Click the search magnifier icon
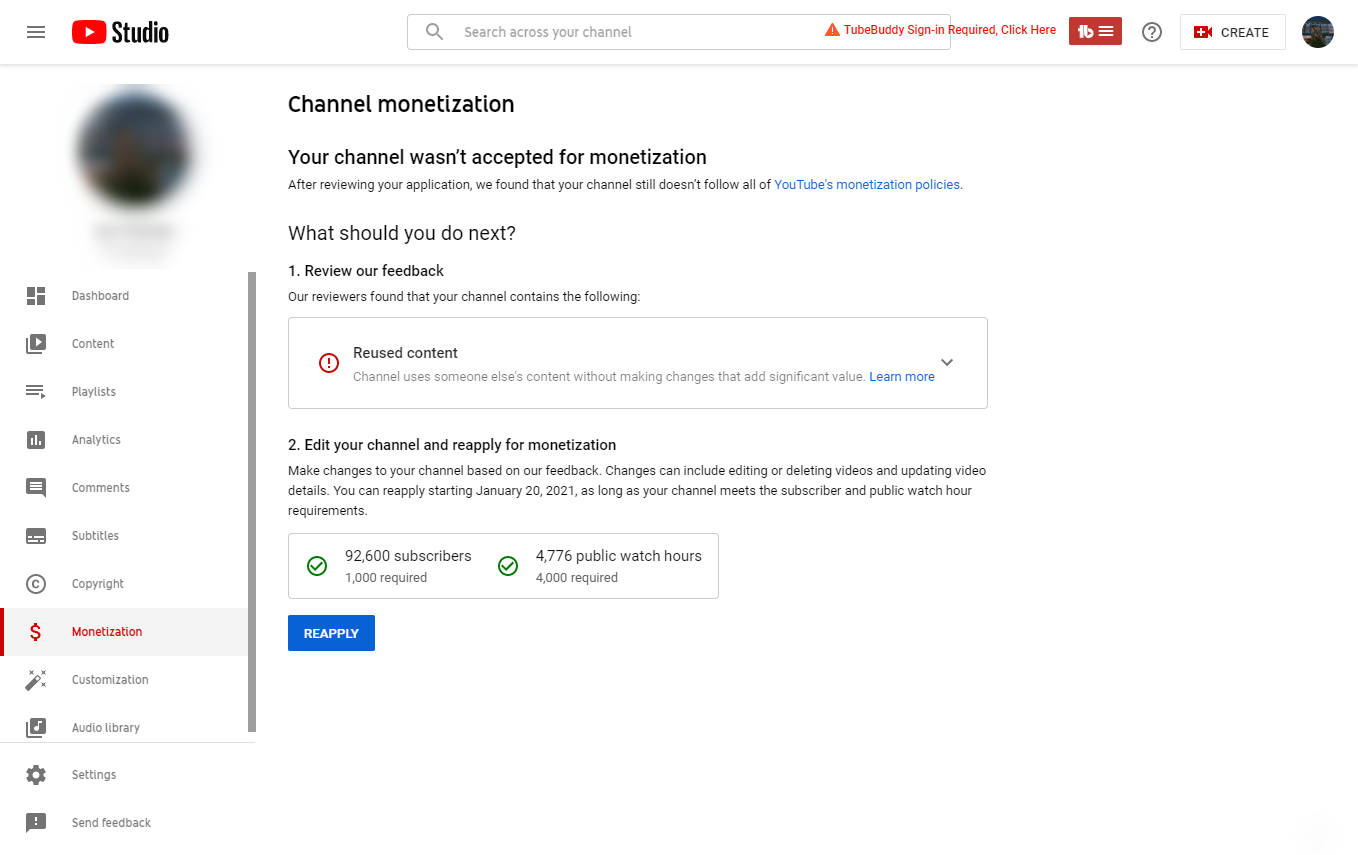The image size is (1358, 855). tap(434, 32)
